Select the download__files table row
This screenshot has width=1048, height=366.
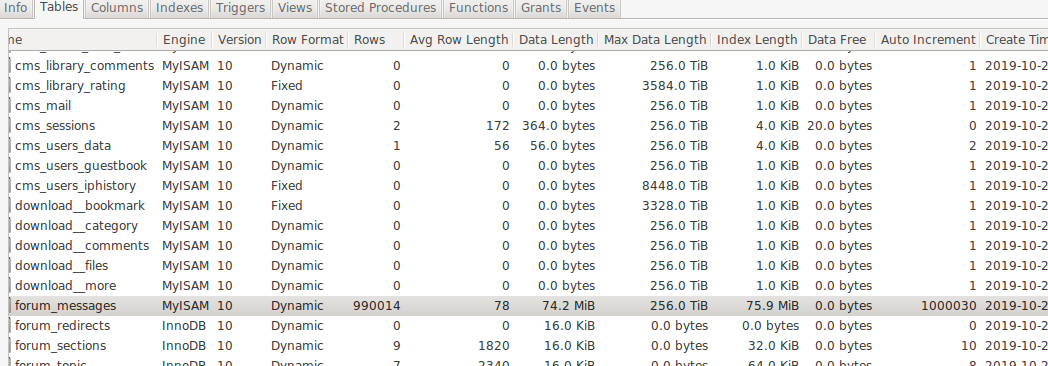528,266
